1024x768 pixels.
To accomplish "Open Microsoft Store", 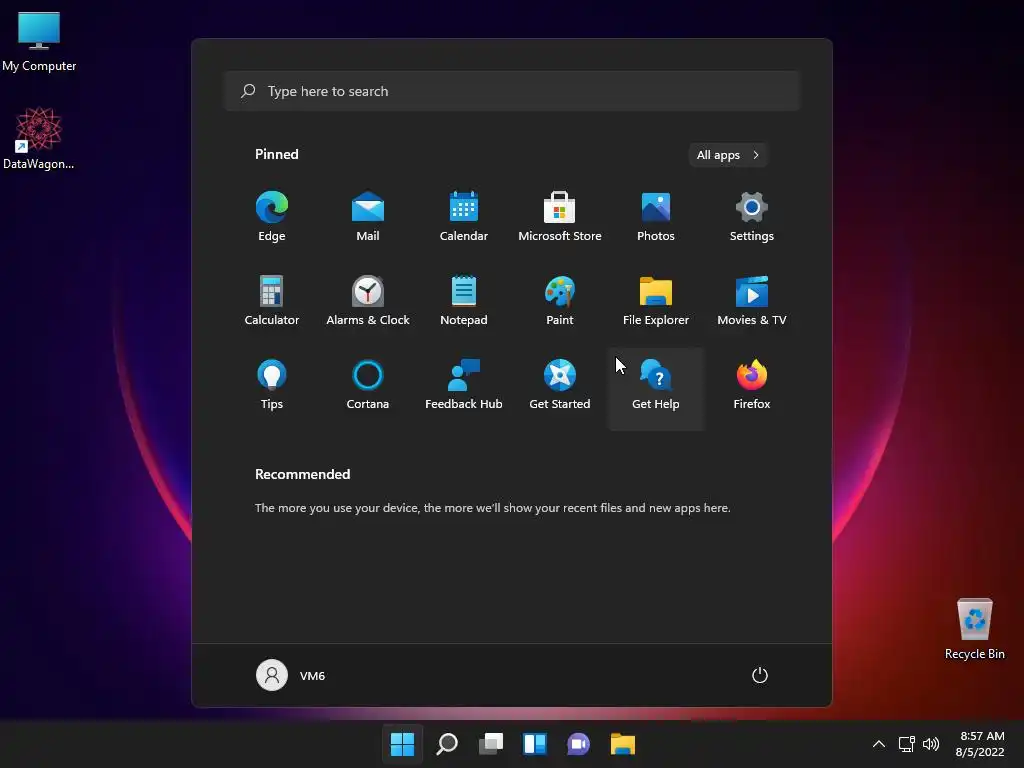I will (560, 217).
